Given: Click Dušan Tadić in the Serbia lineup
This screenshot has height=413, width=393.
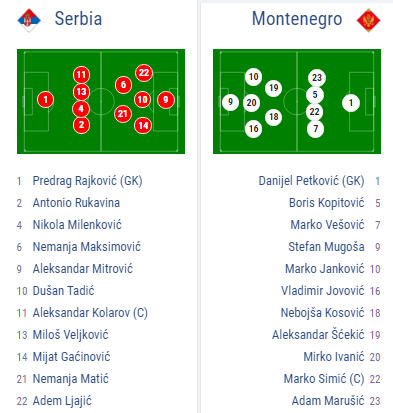Looking at the screenshot, I should (x=63, y=291).
